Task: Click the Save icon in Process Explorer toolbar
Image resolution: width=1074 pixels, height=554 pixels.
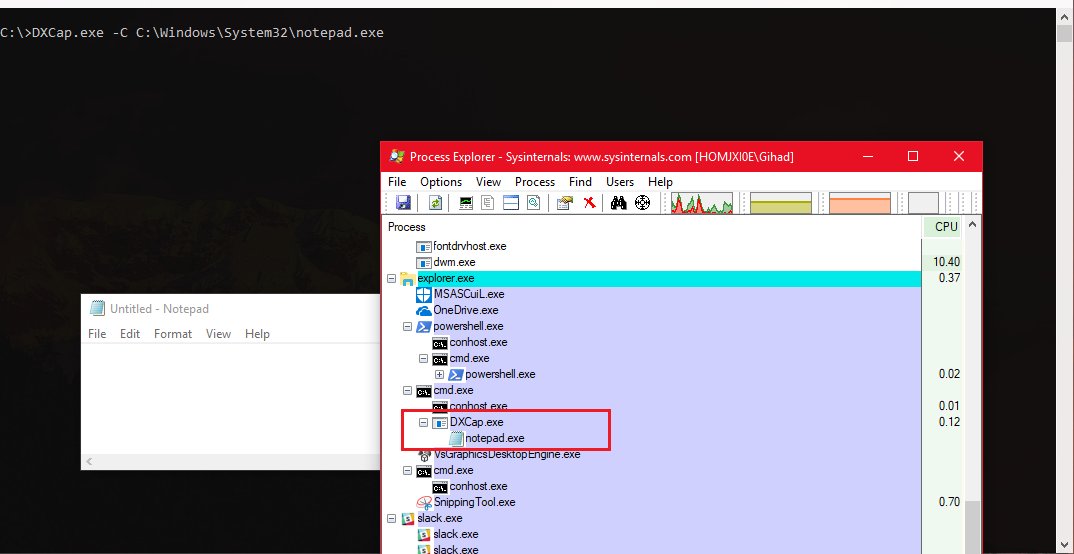Action: [x=403, y=203]
